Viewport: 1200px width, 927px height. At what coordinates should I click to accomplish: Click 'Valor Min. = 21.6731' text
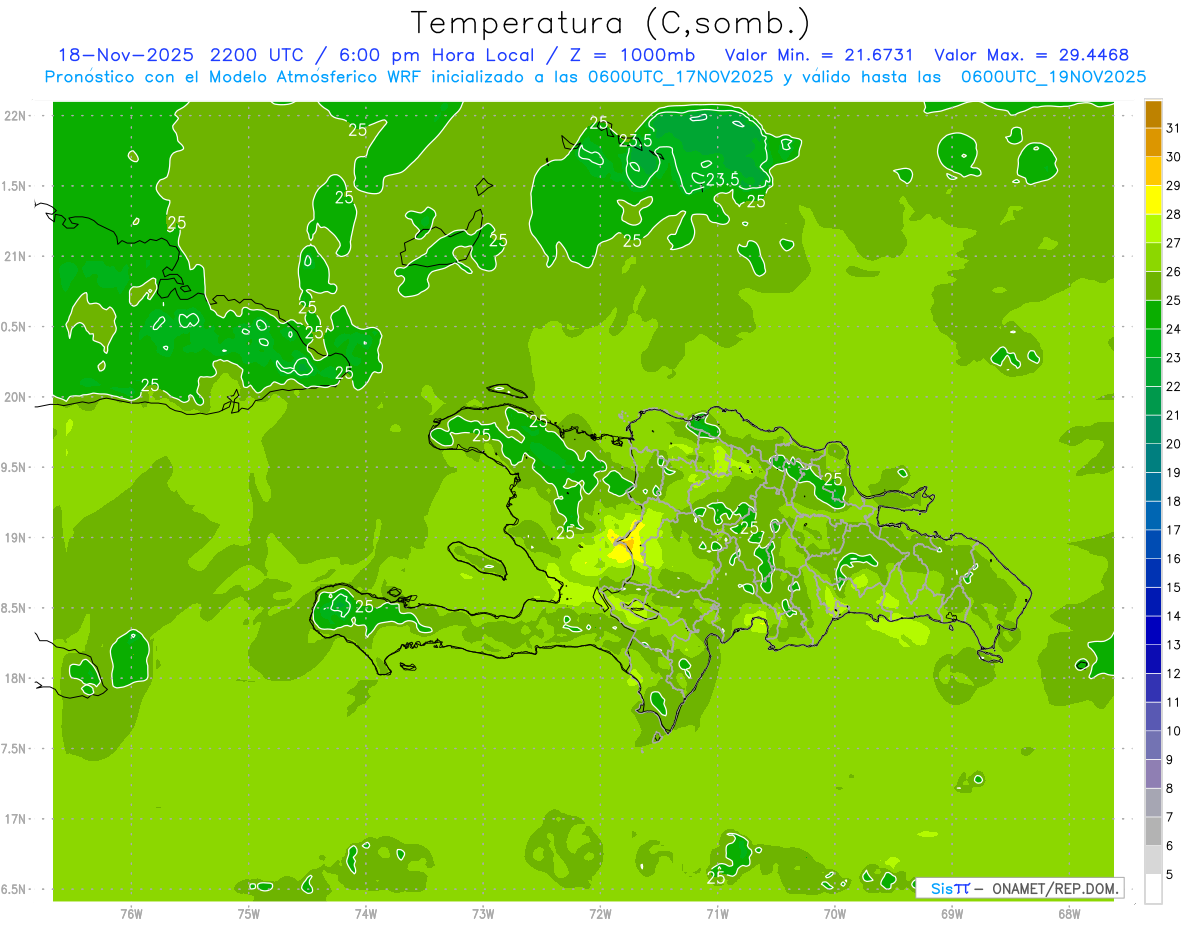point(819,55)
